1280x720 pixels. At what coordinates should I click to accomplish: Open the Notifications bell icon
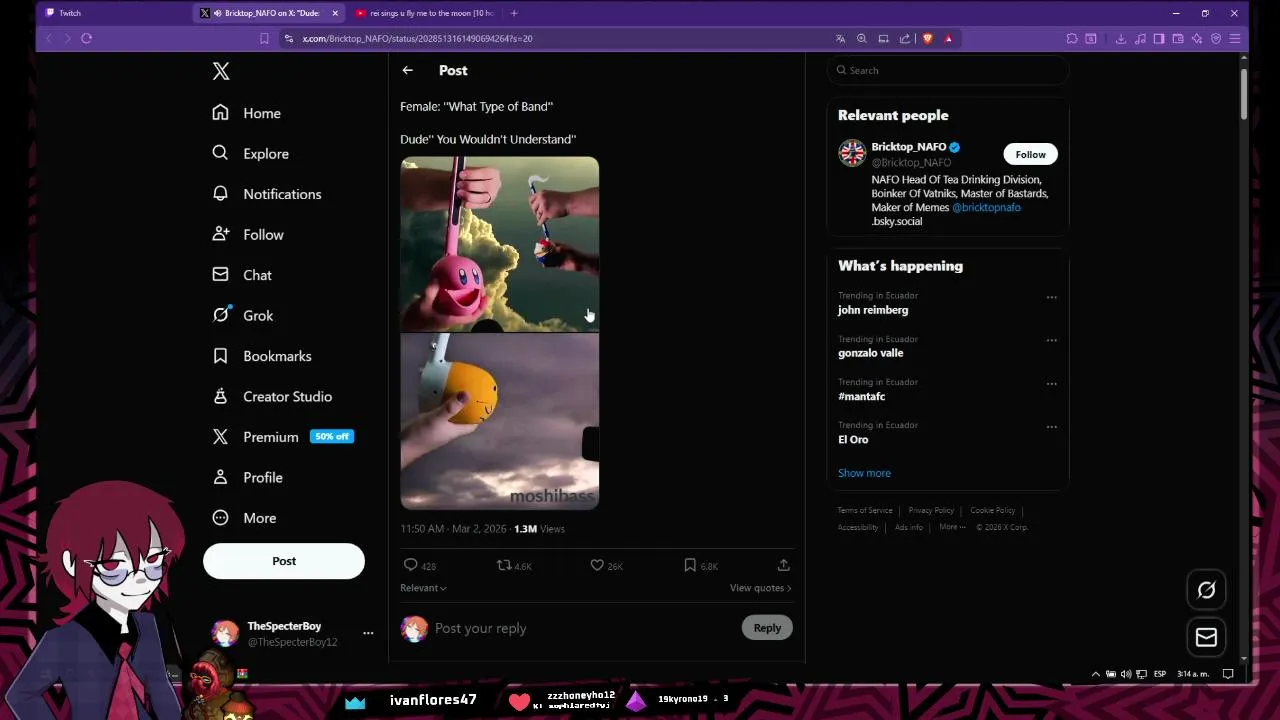coord(221,194)
